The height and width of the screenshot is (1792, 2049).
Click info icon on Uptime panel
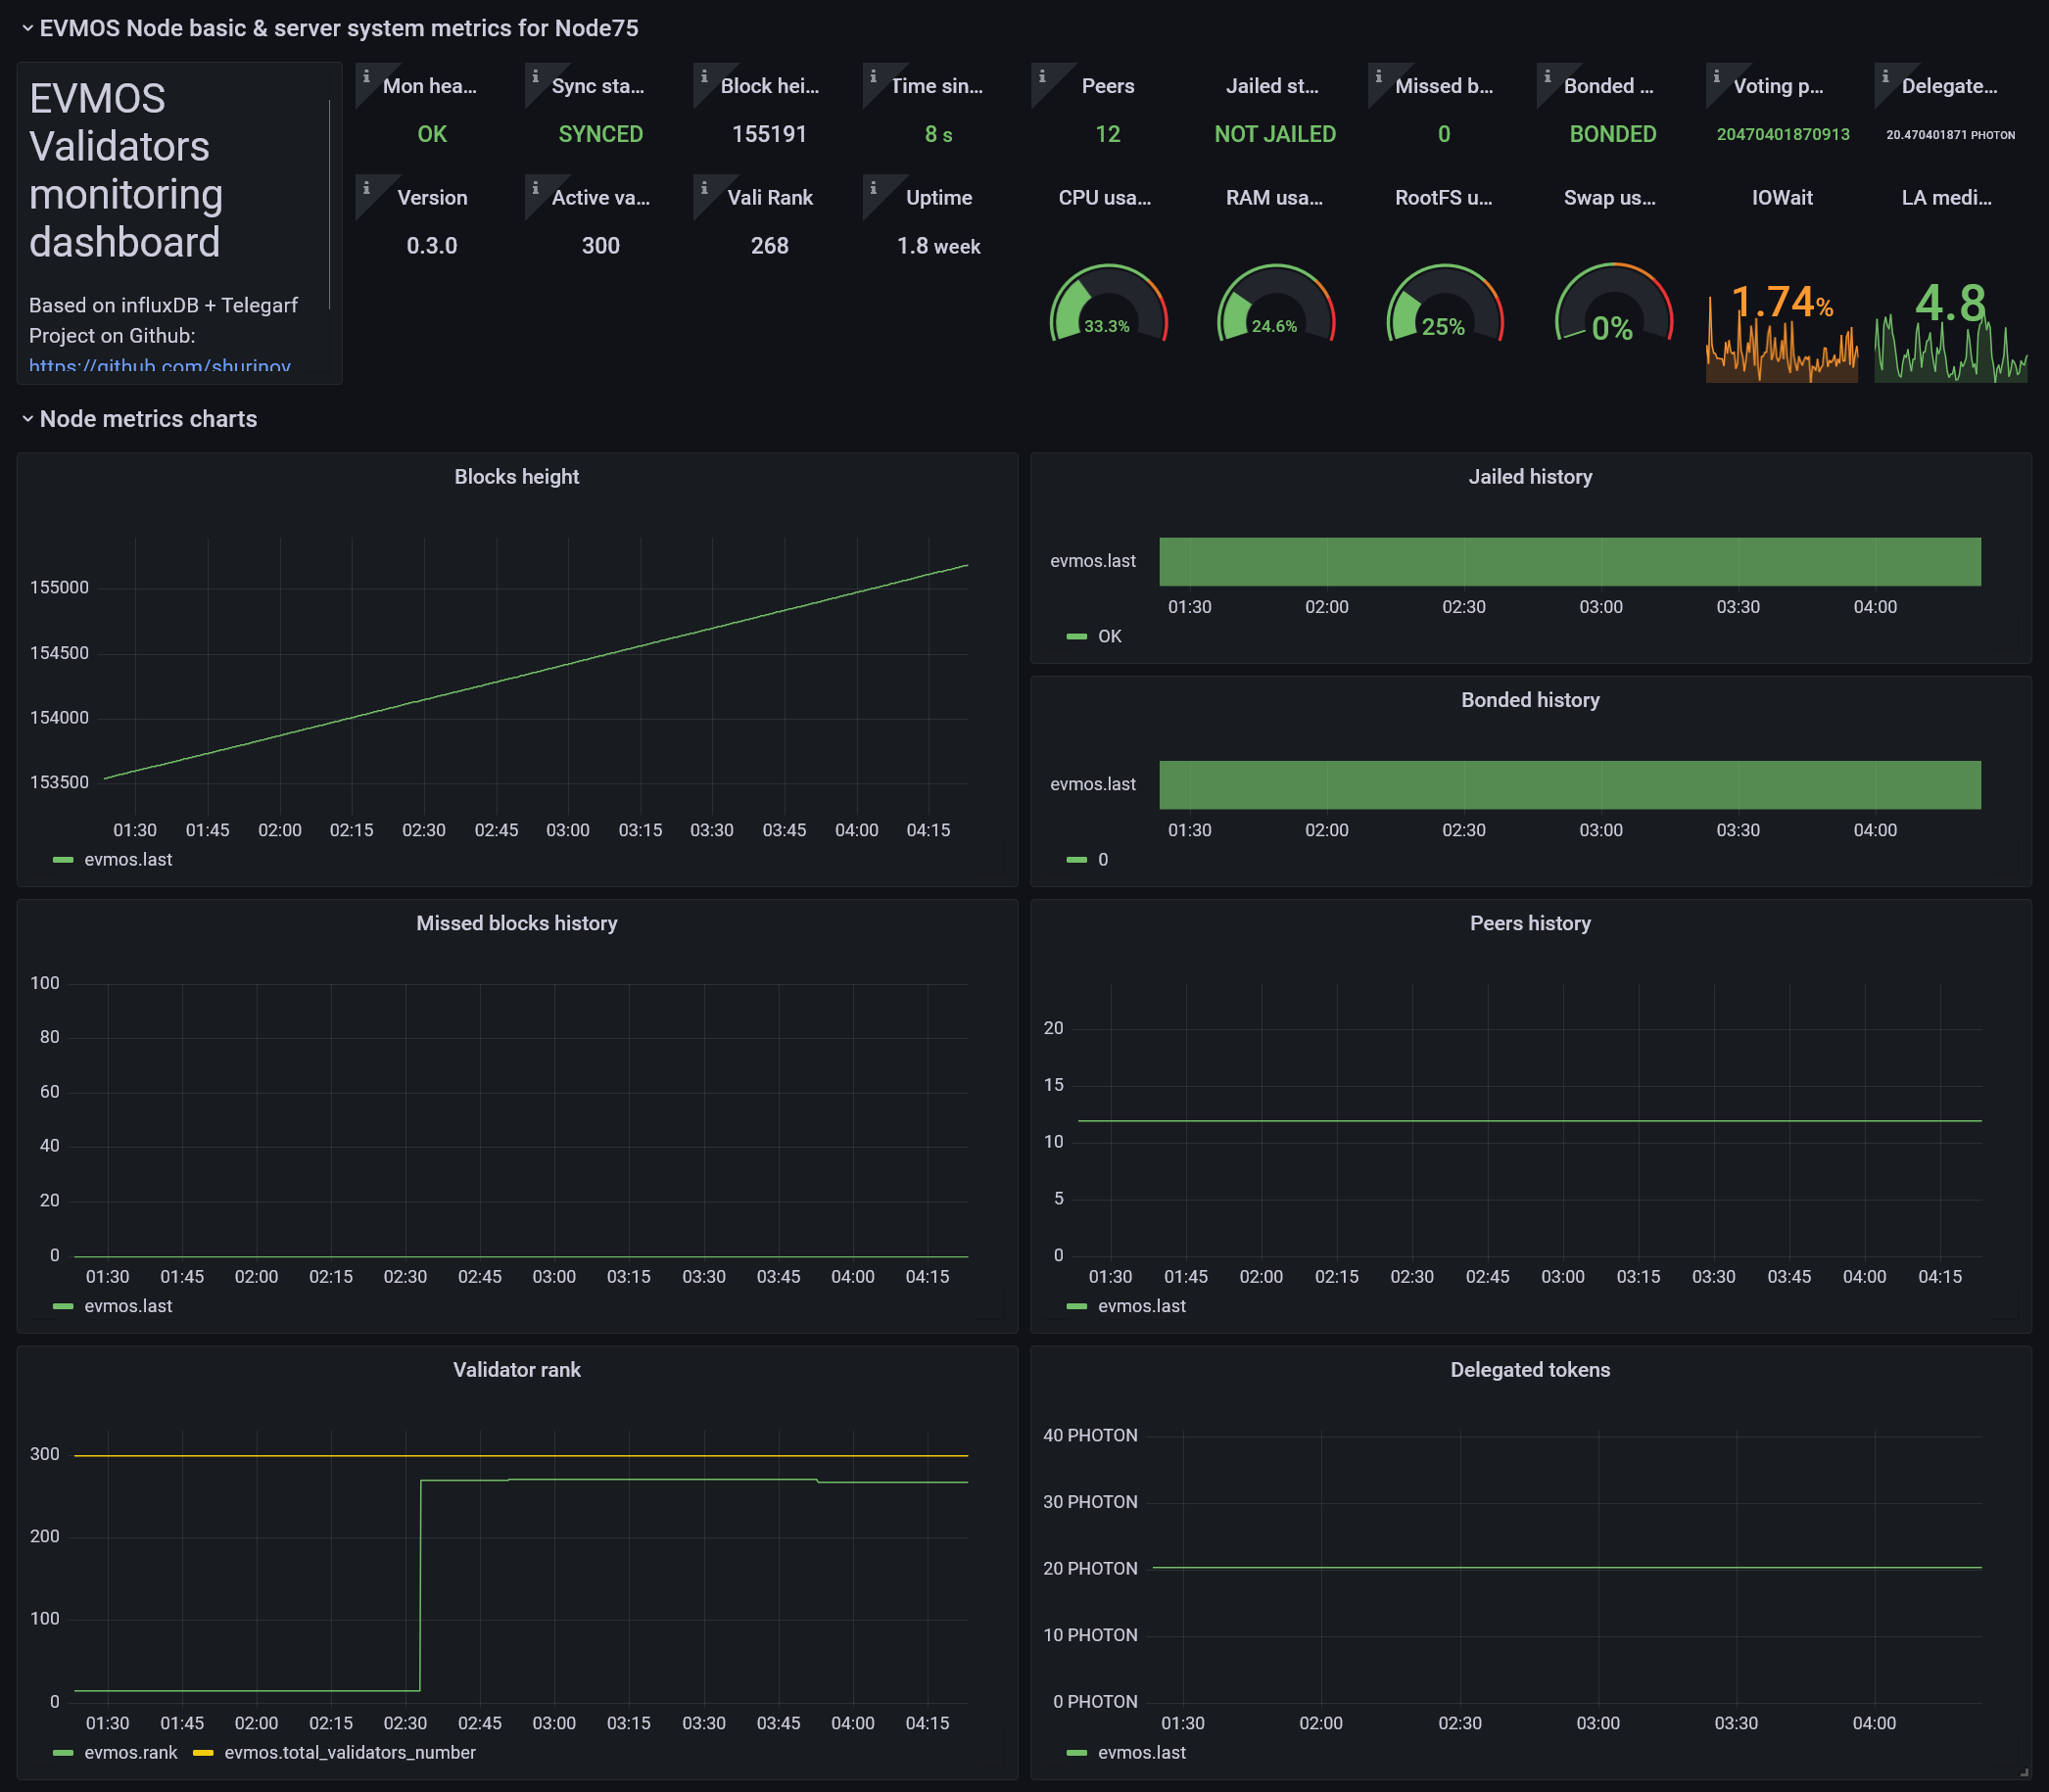click(x=873, y=188)
